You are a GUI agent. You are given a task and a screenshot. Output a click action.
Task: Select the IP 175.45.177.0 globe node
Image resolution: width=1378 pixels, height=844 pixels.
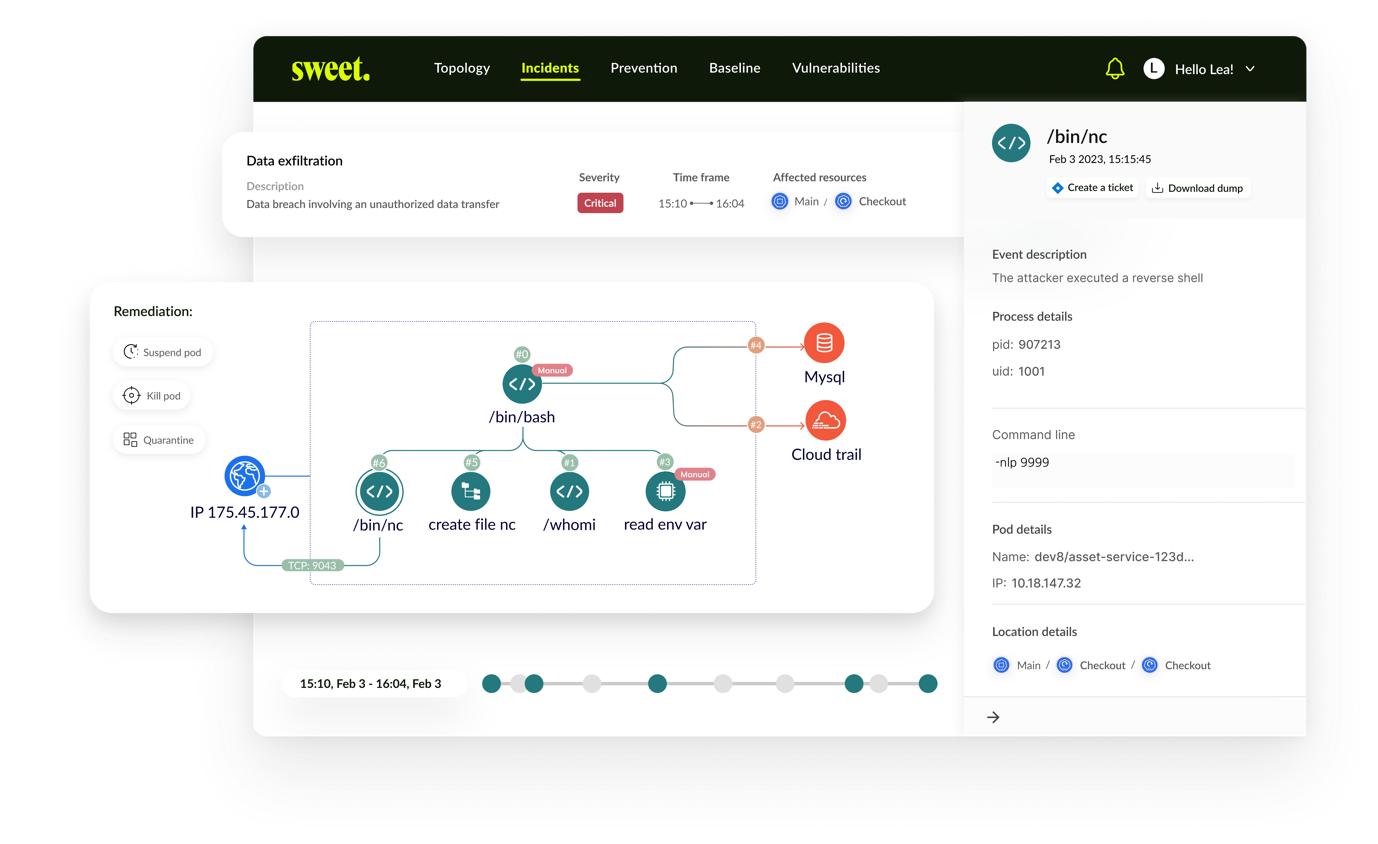[245, 477]
